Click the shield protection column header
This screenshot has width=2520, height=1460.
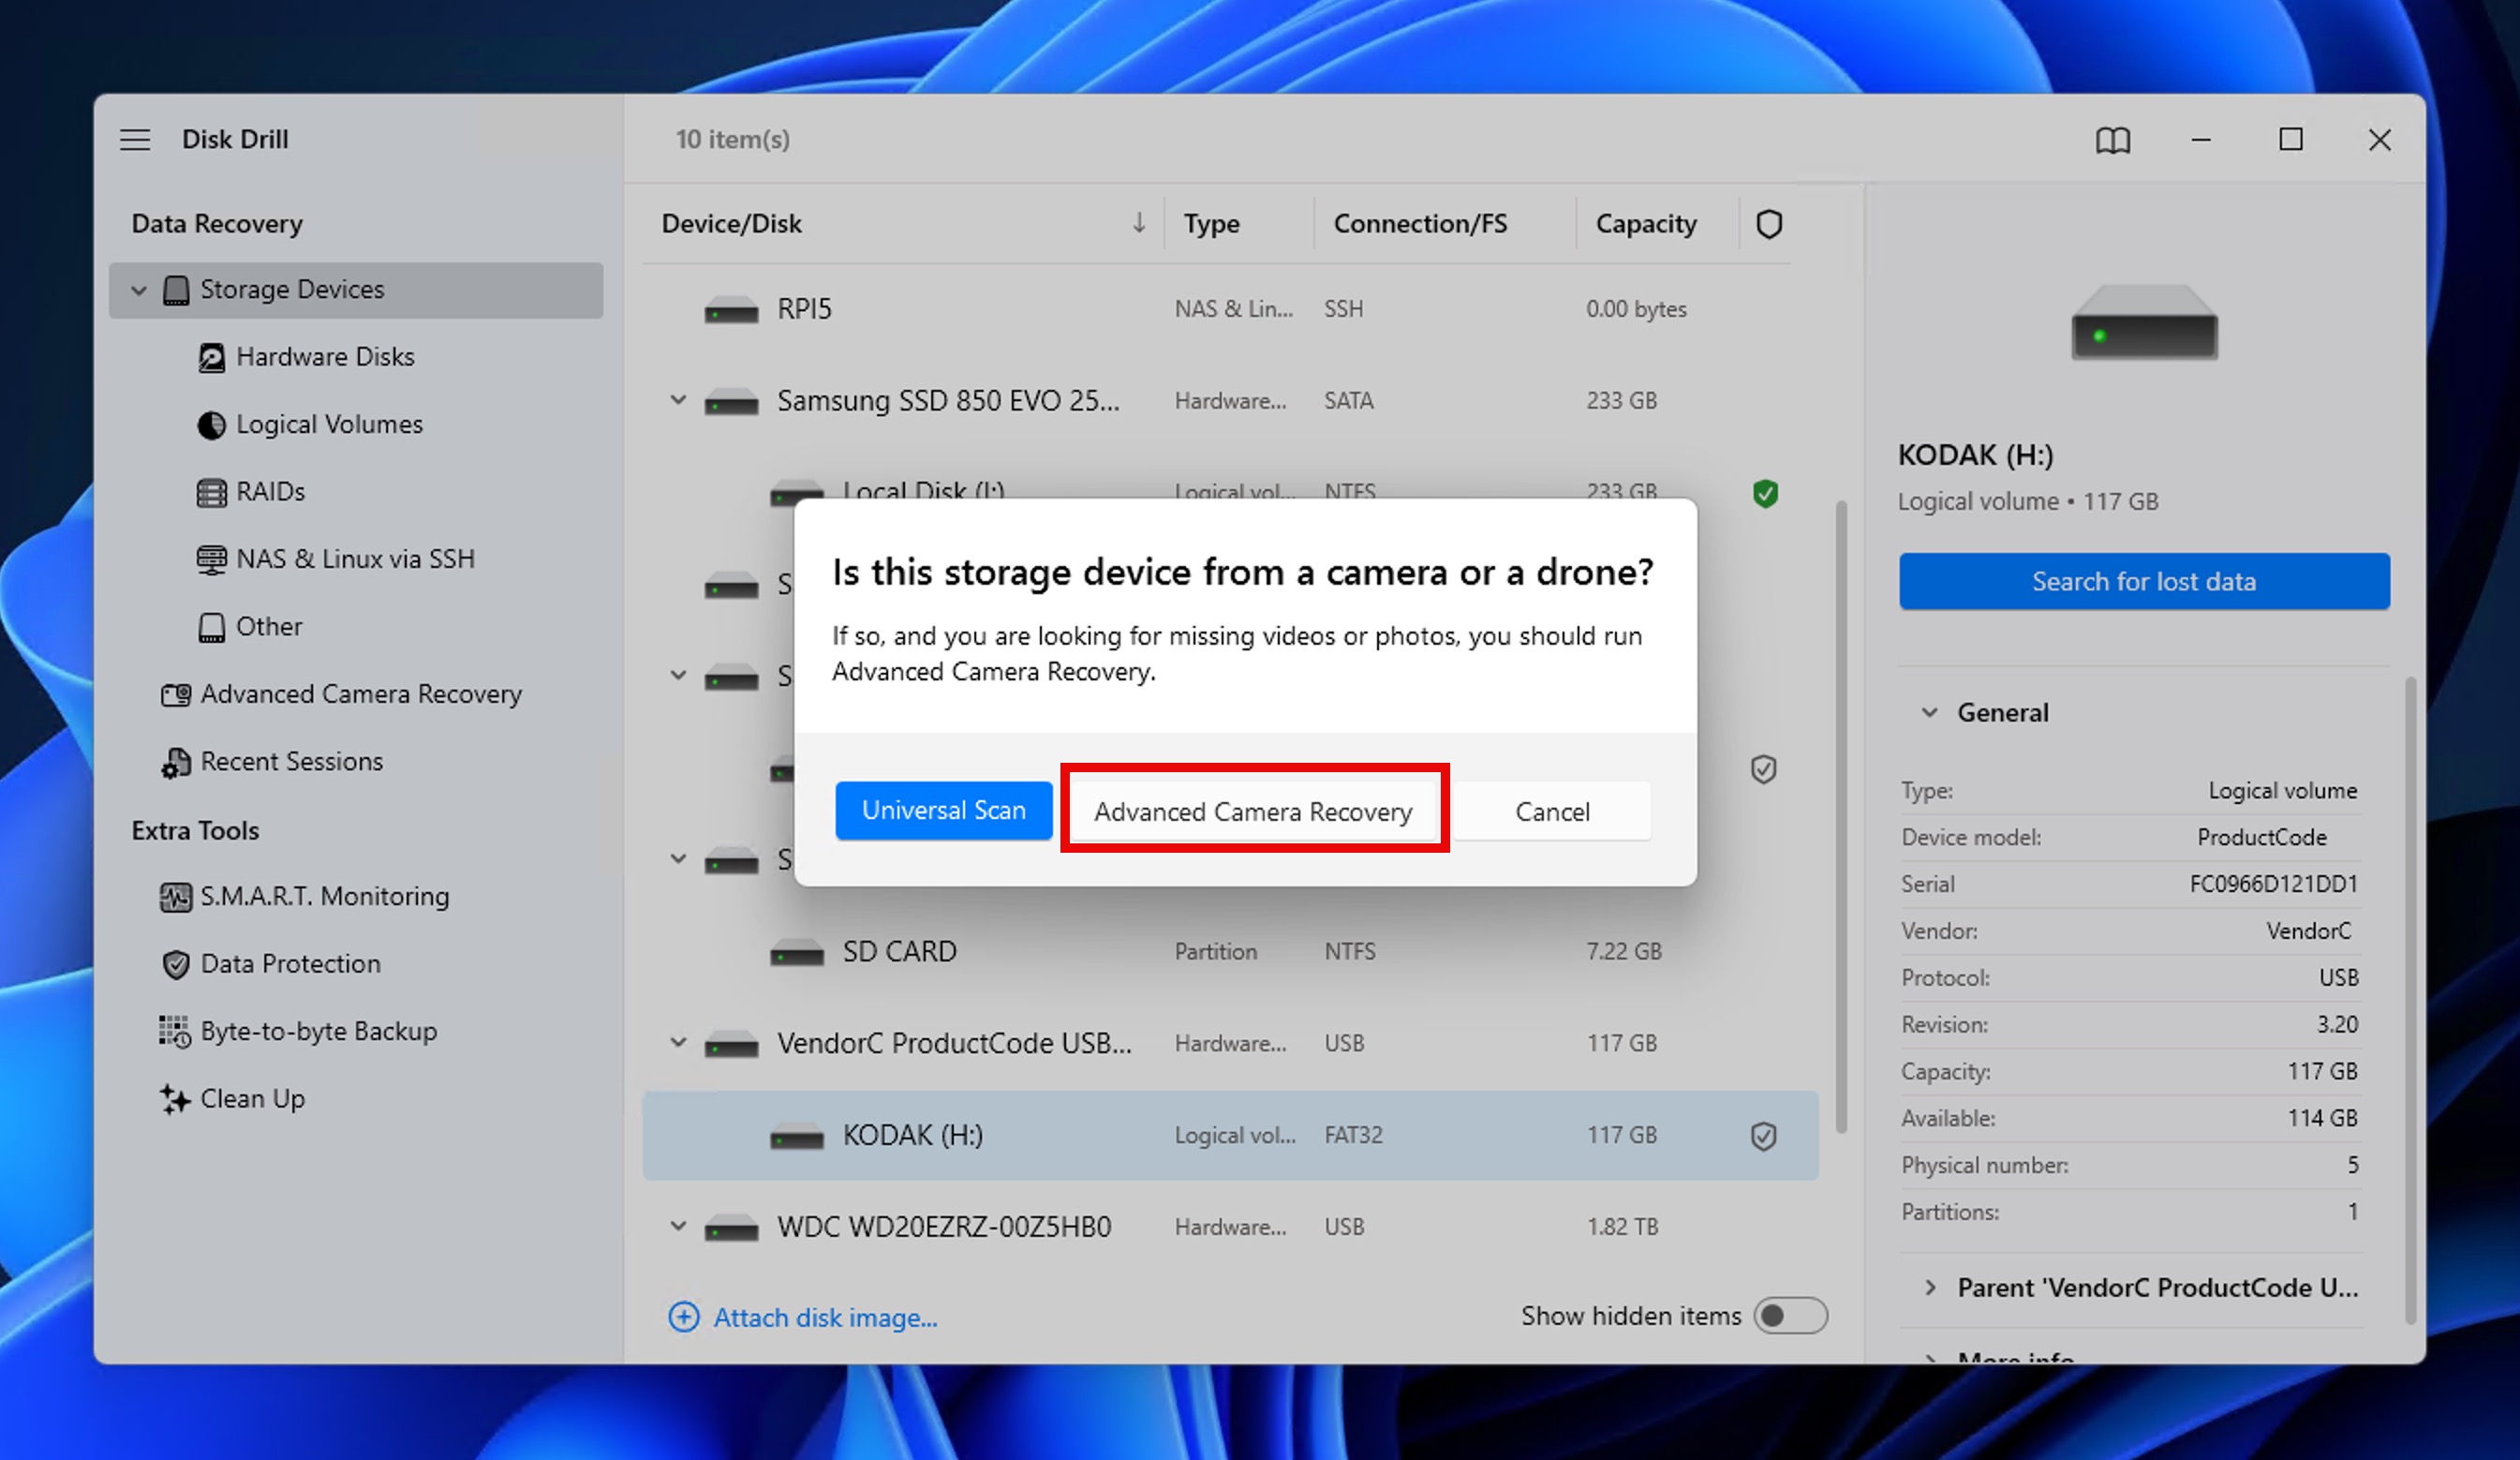click(1768, 224)
